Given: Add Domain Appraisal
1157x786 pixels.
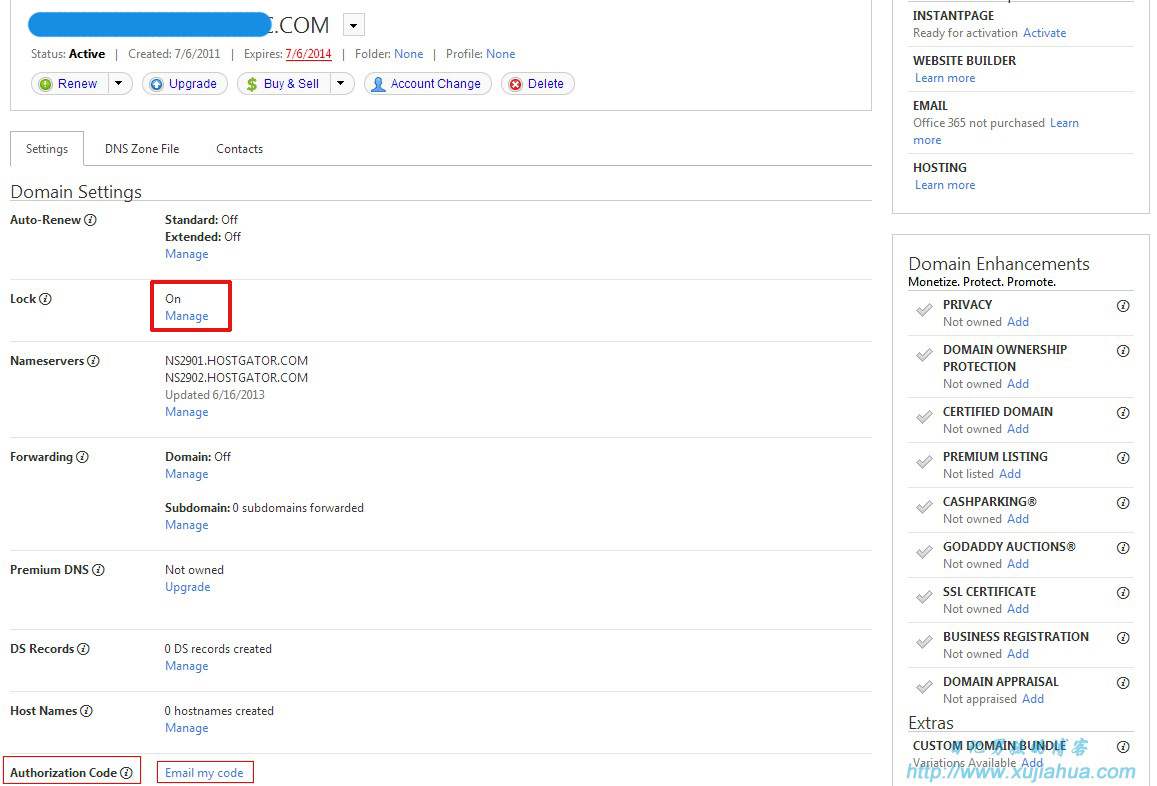Looking at the screenshot, I should click(x=1032, y=699).
